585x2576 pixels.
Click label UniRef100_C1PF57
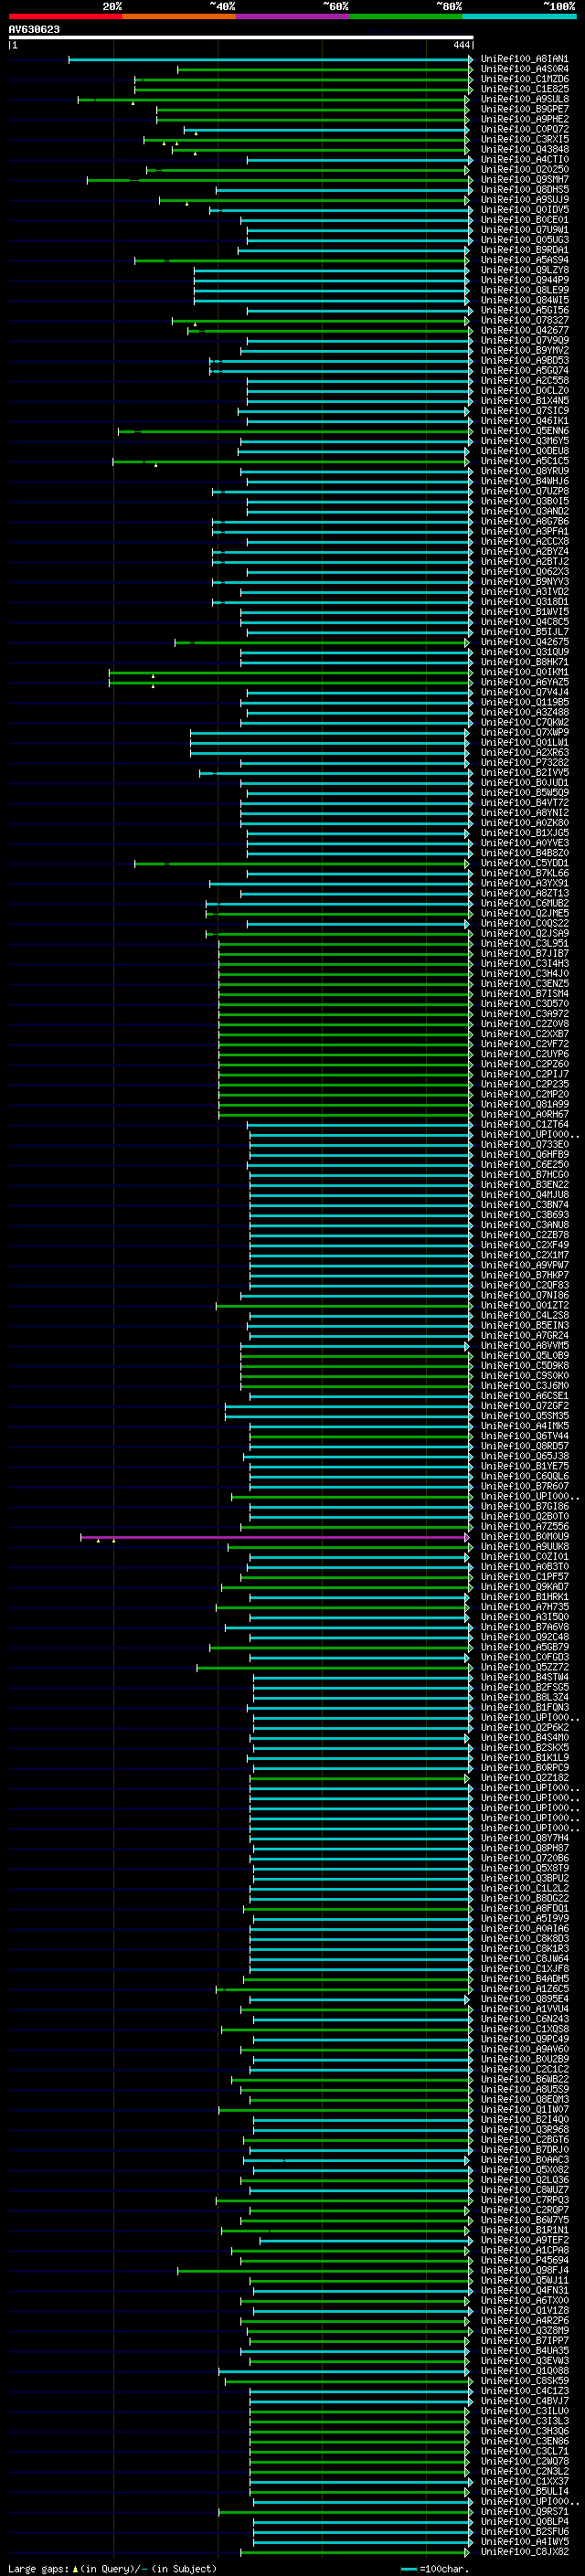tap(524, 1577)
